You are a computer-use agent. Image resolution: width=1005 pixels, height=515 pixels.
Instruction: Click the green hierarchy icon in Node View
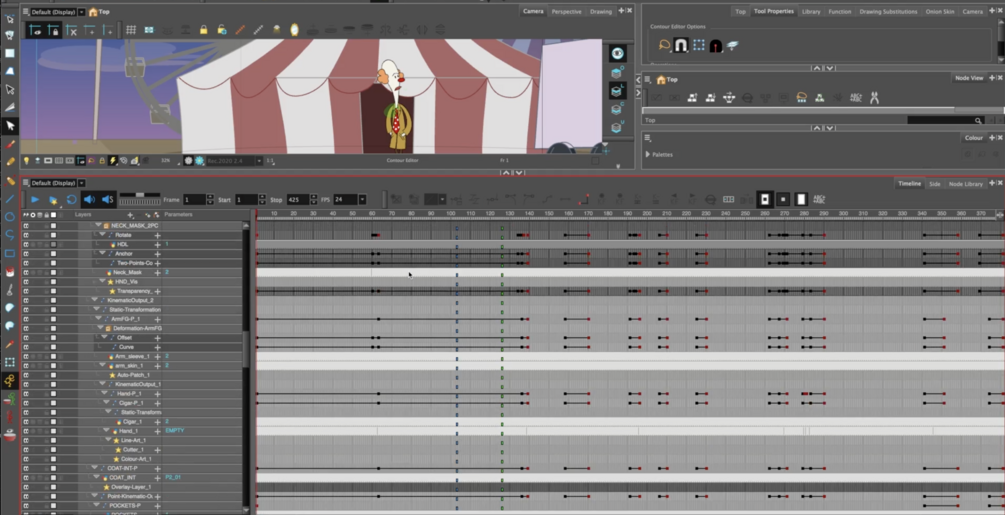pos(819,98)
